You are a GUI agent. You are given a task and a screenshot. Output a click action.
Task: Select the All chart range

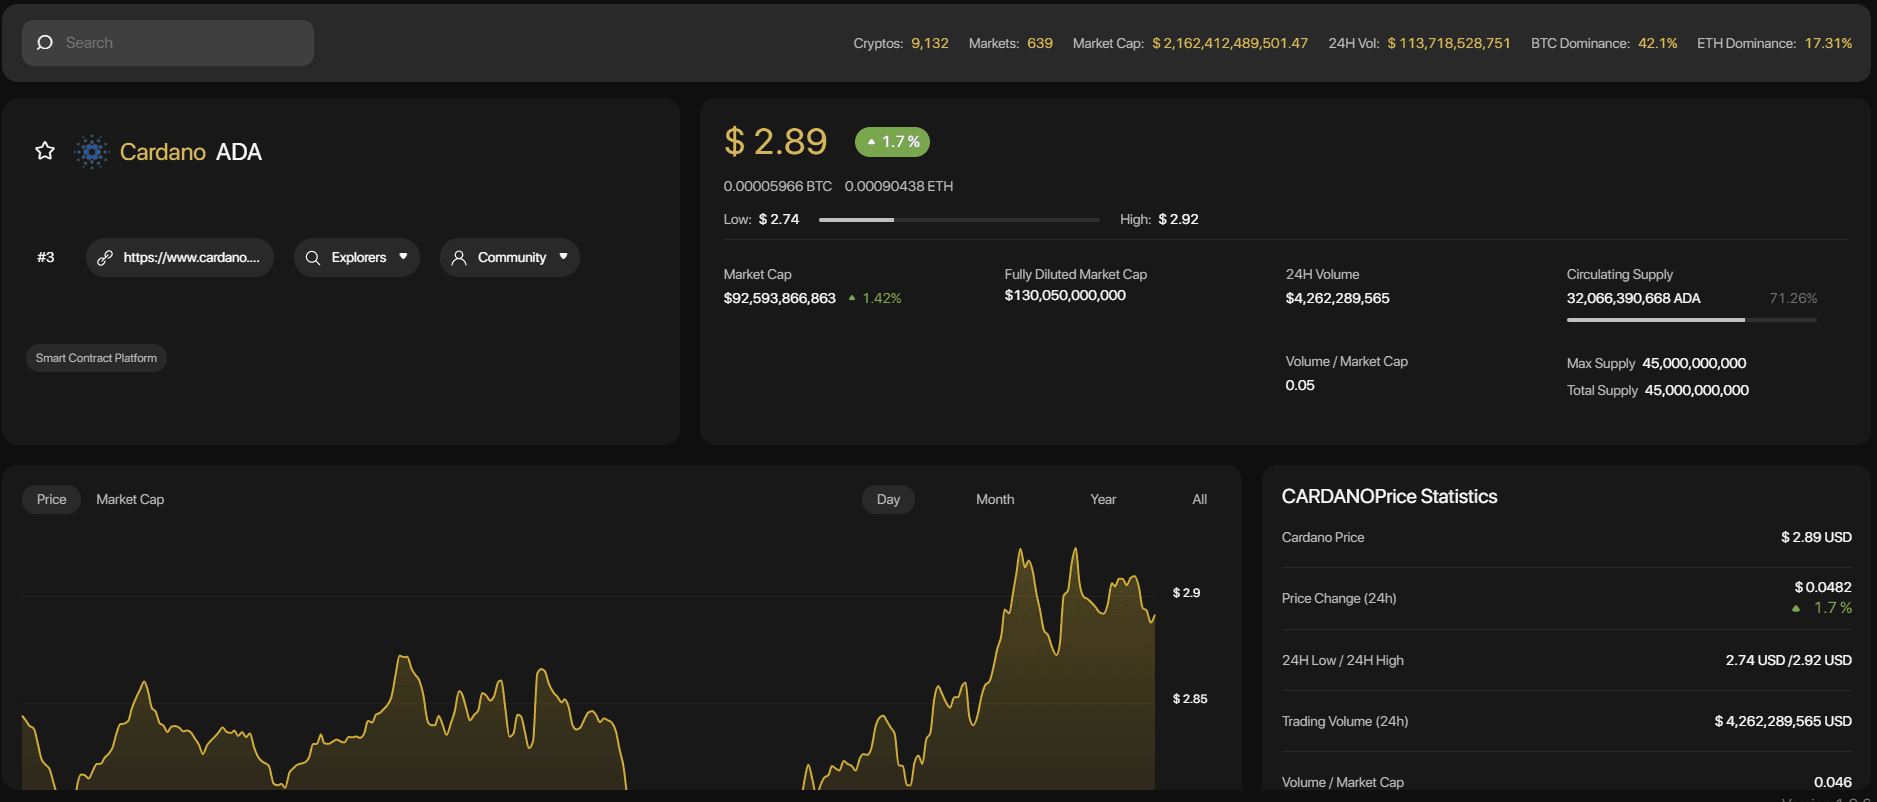pos(1199,499)
